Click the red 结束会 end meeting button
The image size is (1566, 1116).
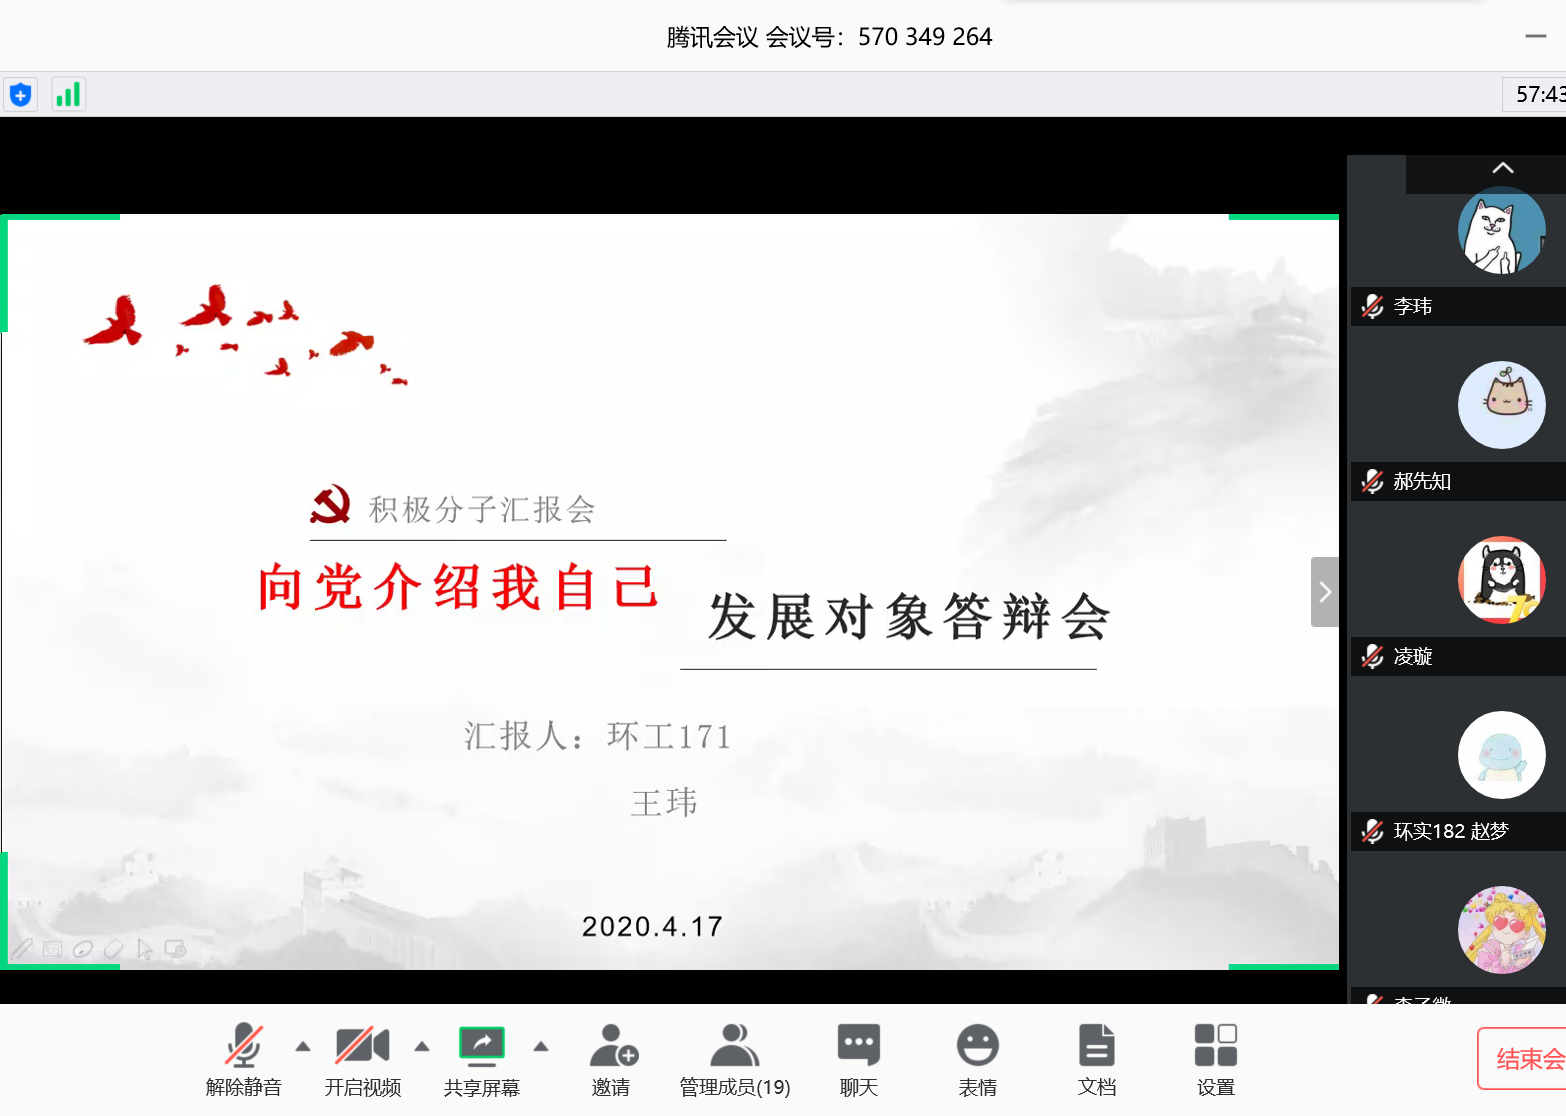(1524, 1058)
